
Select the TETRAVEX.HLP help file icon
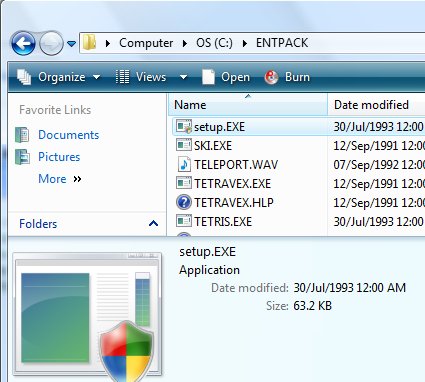pyautogui.click(x=184, y=202)
